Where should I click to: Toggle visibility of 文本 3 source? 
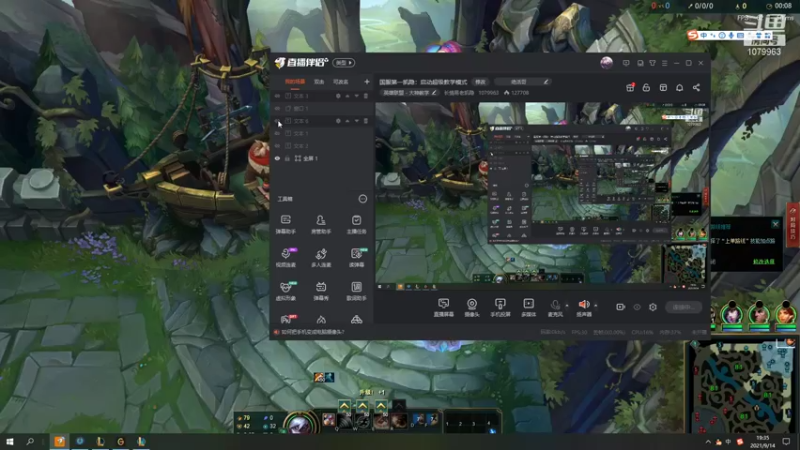tap(278, 96)
